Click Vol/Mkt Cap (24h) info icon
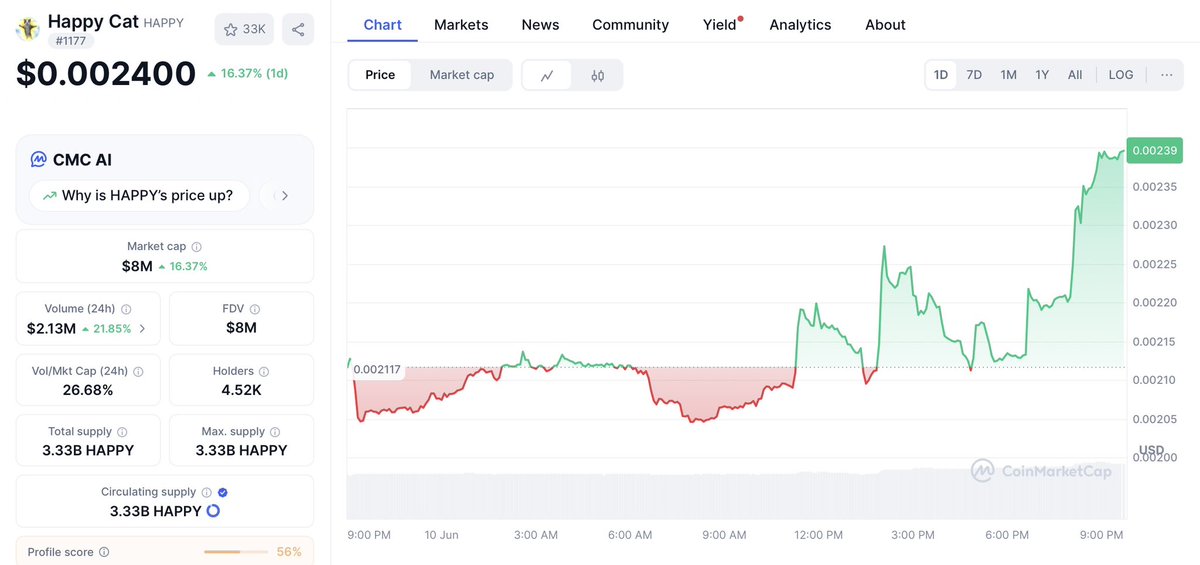 [138, 371]
